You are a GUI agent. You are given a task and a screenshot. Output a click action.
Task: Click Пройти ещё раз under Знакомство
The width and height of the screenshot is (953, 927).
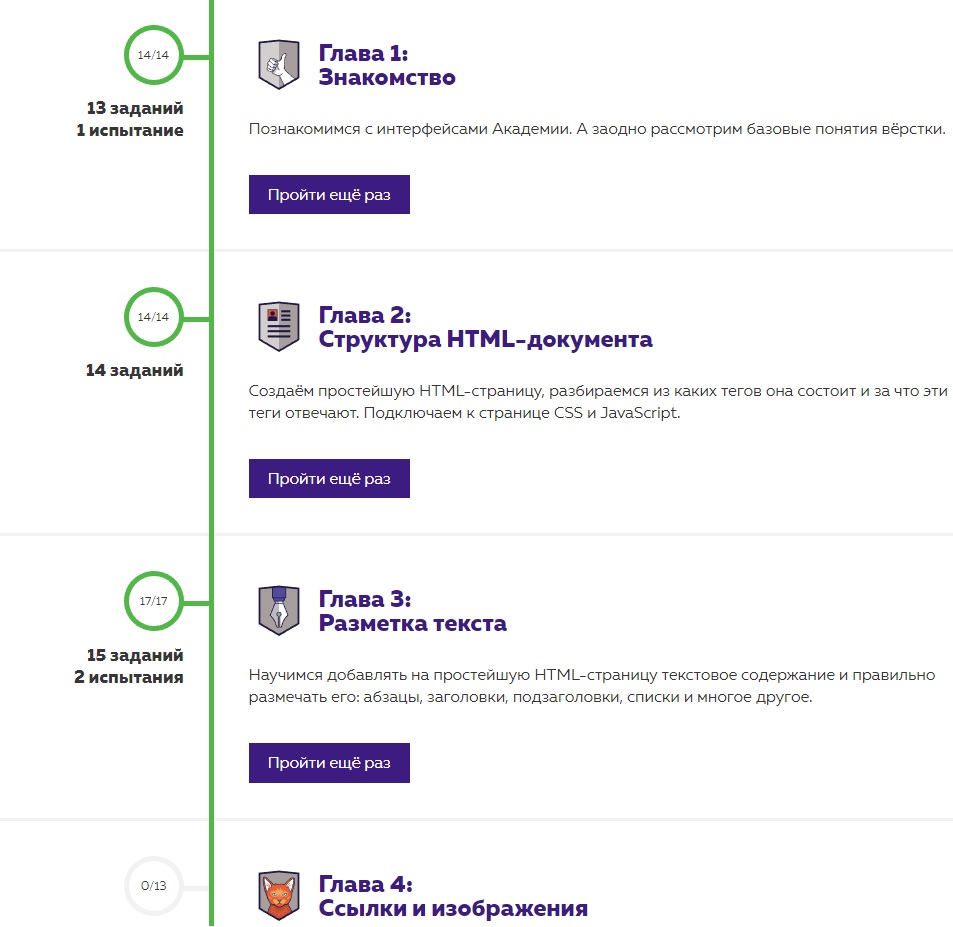pos(329,195)
